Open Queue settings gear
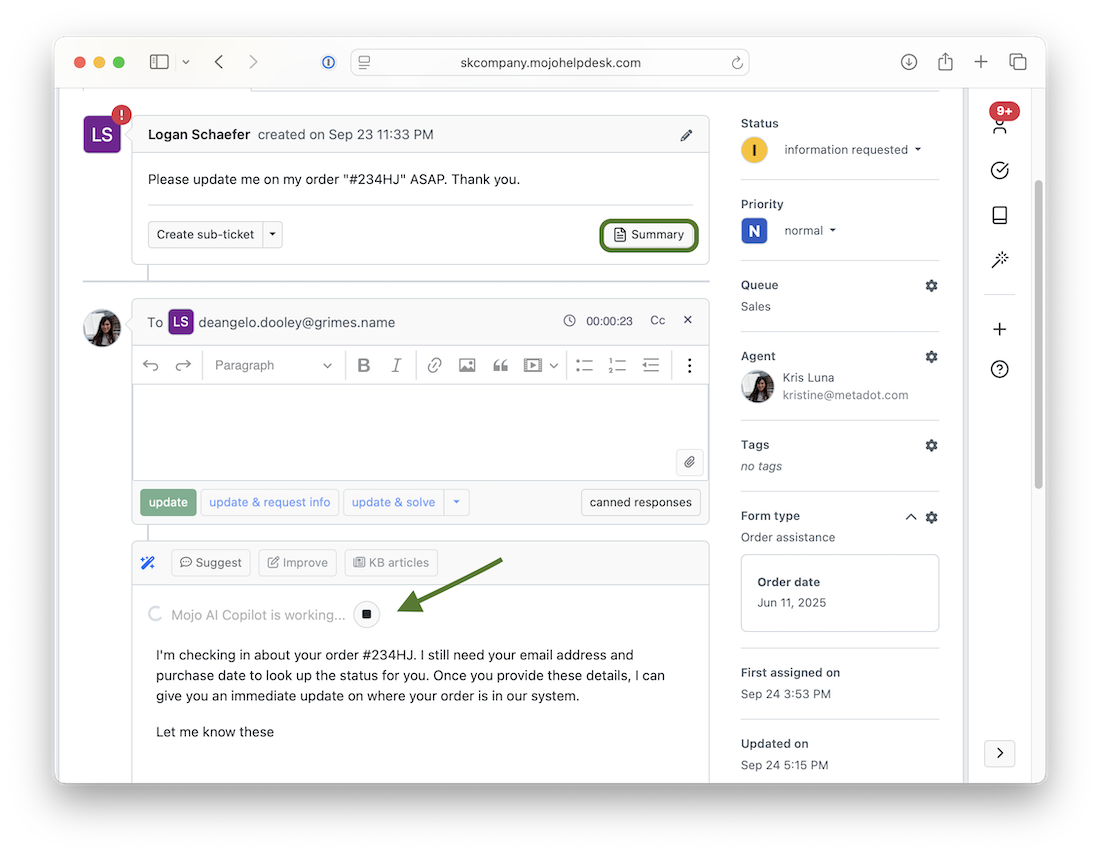This screenshot has width=1100, height=855. click(931, 286)
